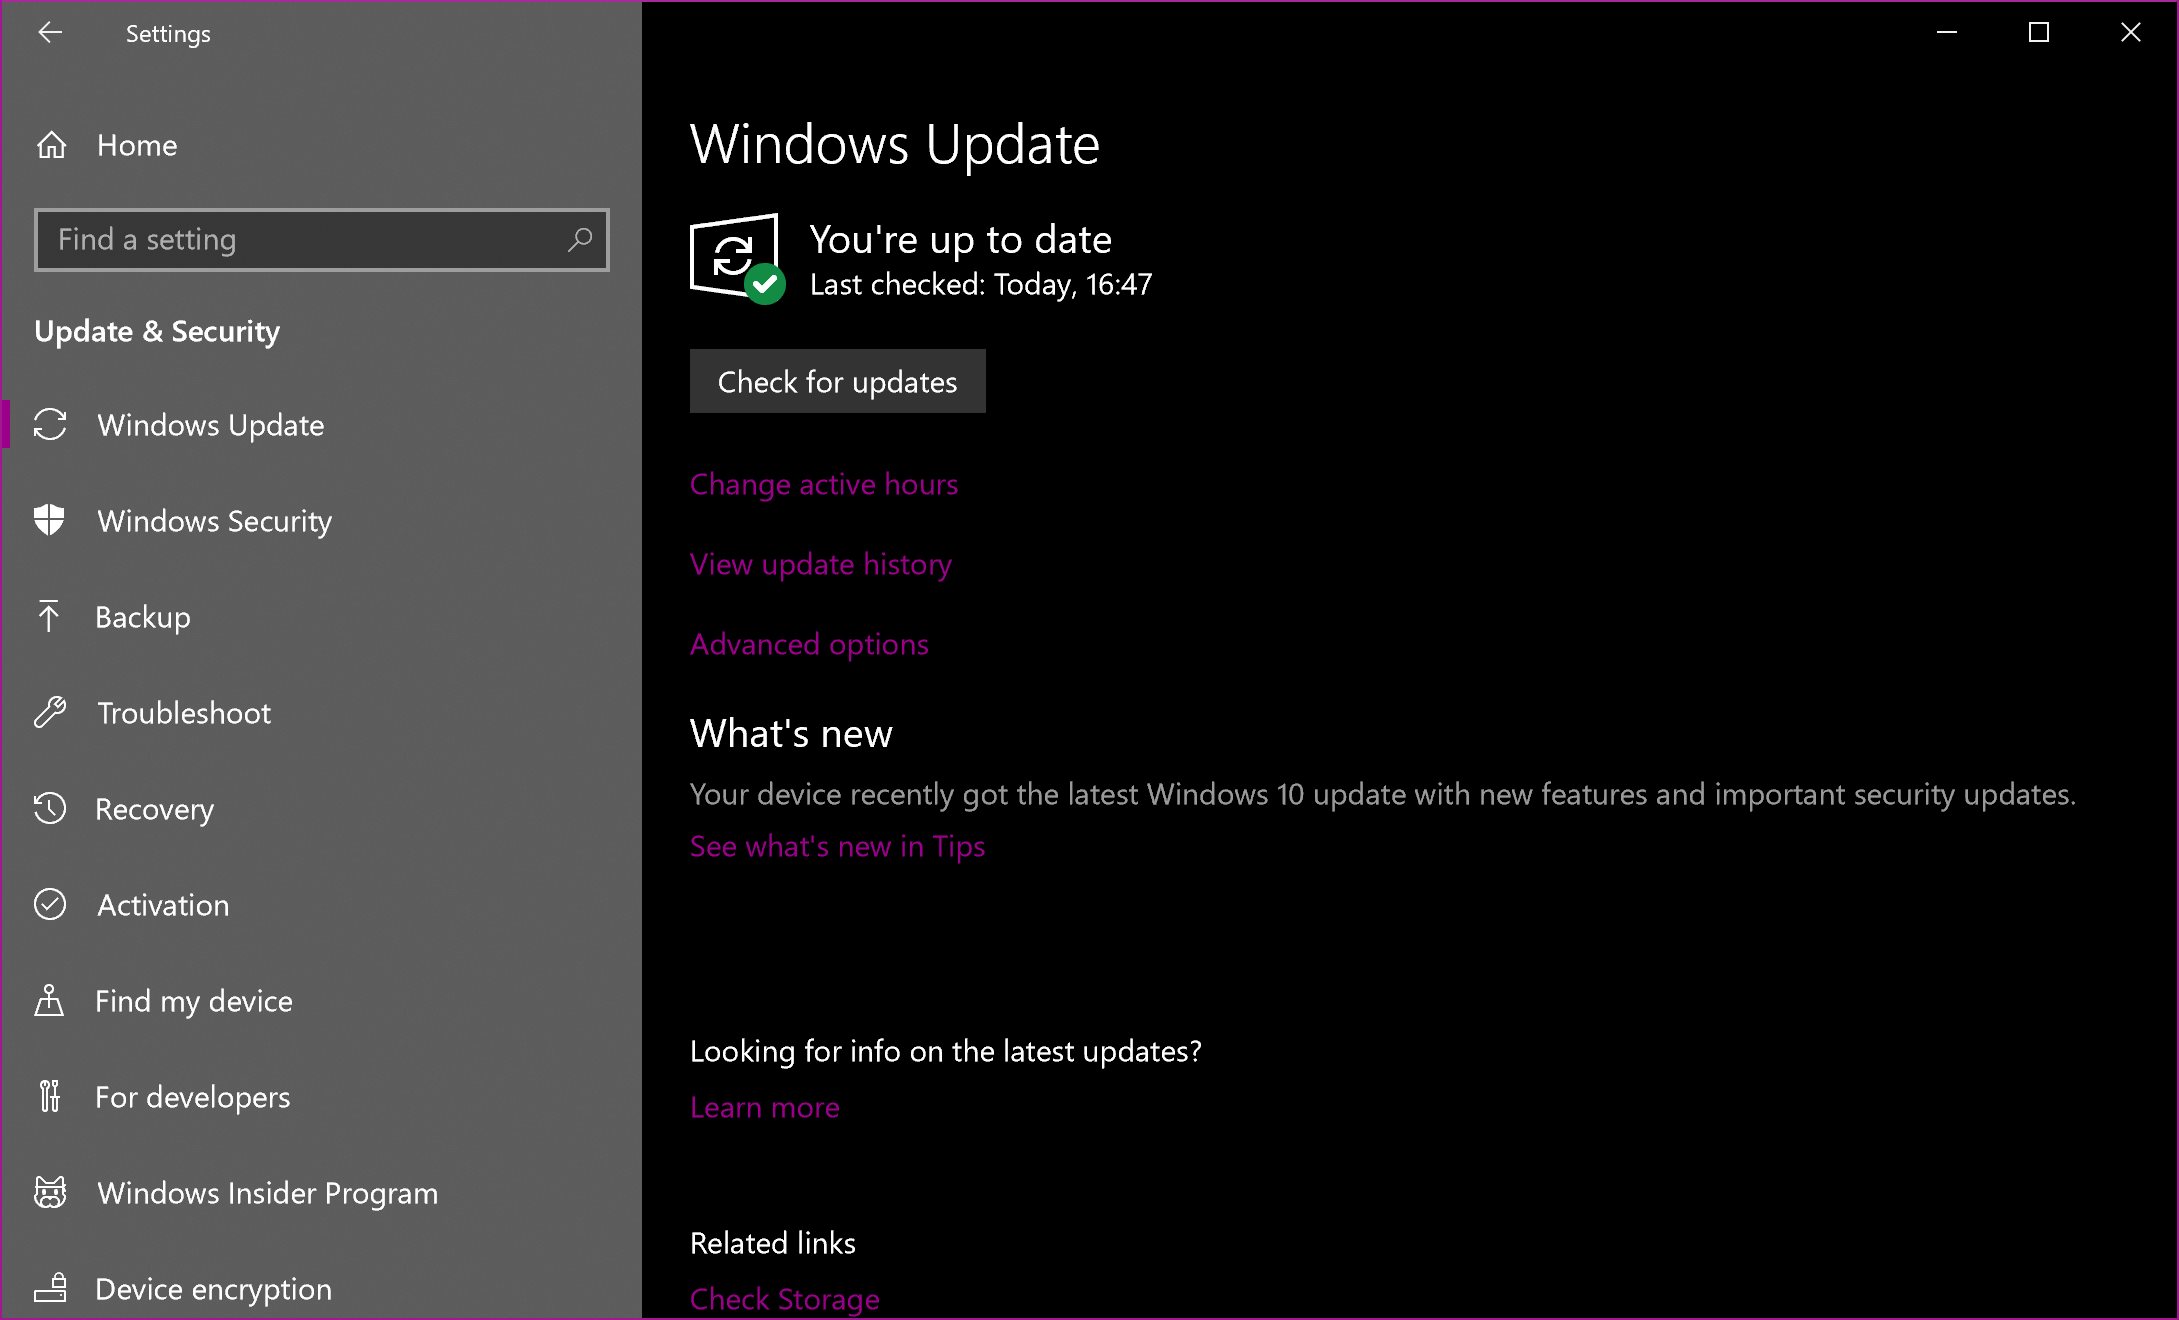Screen dimensions: 2179x1320
Task: Click the update status icon with green check
Action: pyautogui.click(x=737, y=258)
